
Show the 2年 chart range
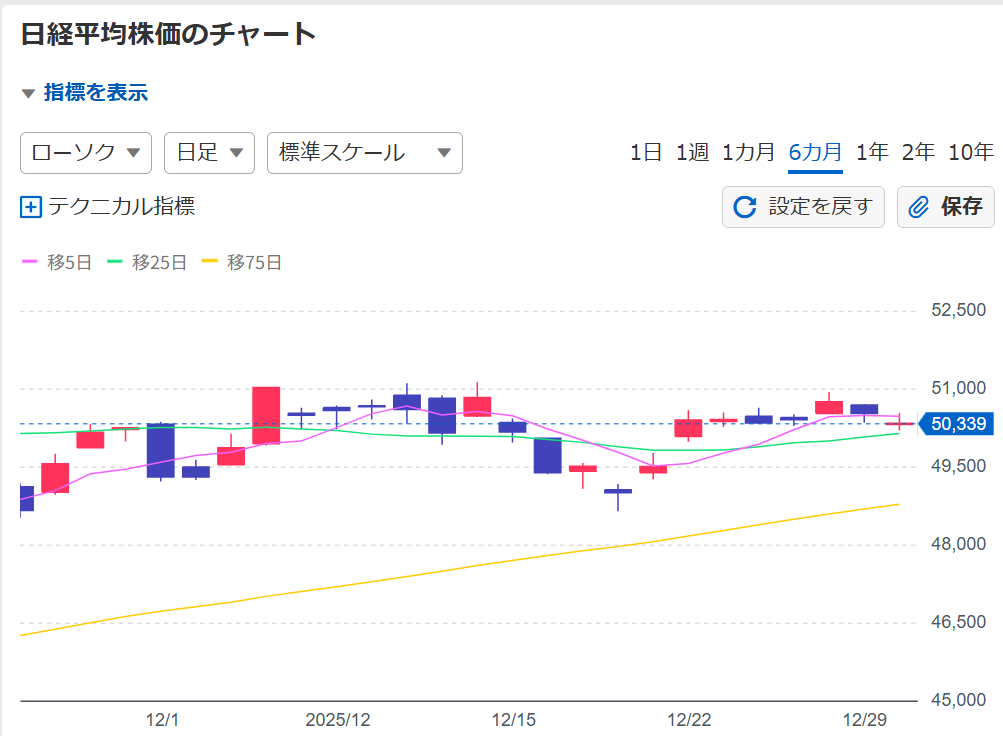[918, 153]
